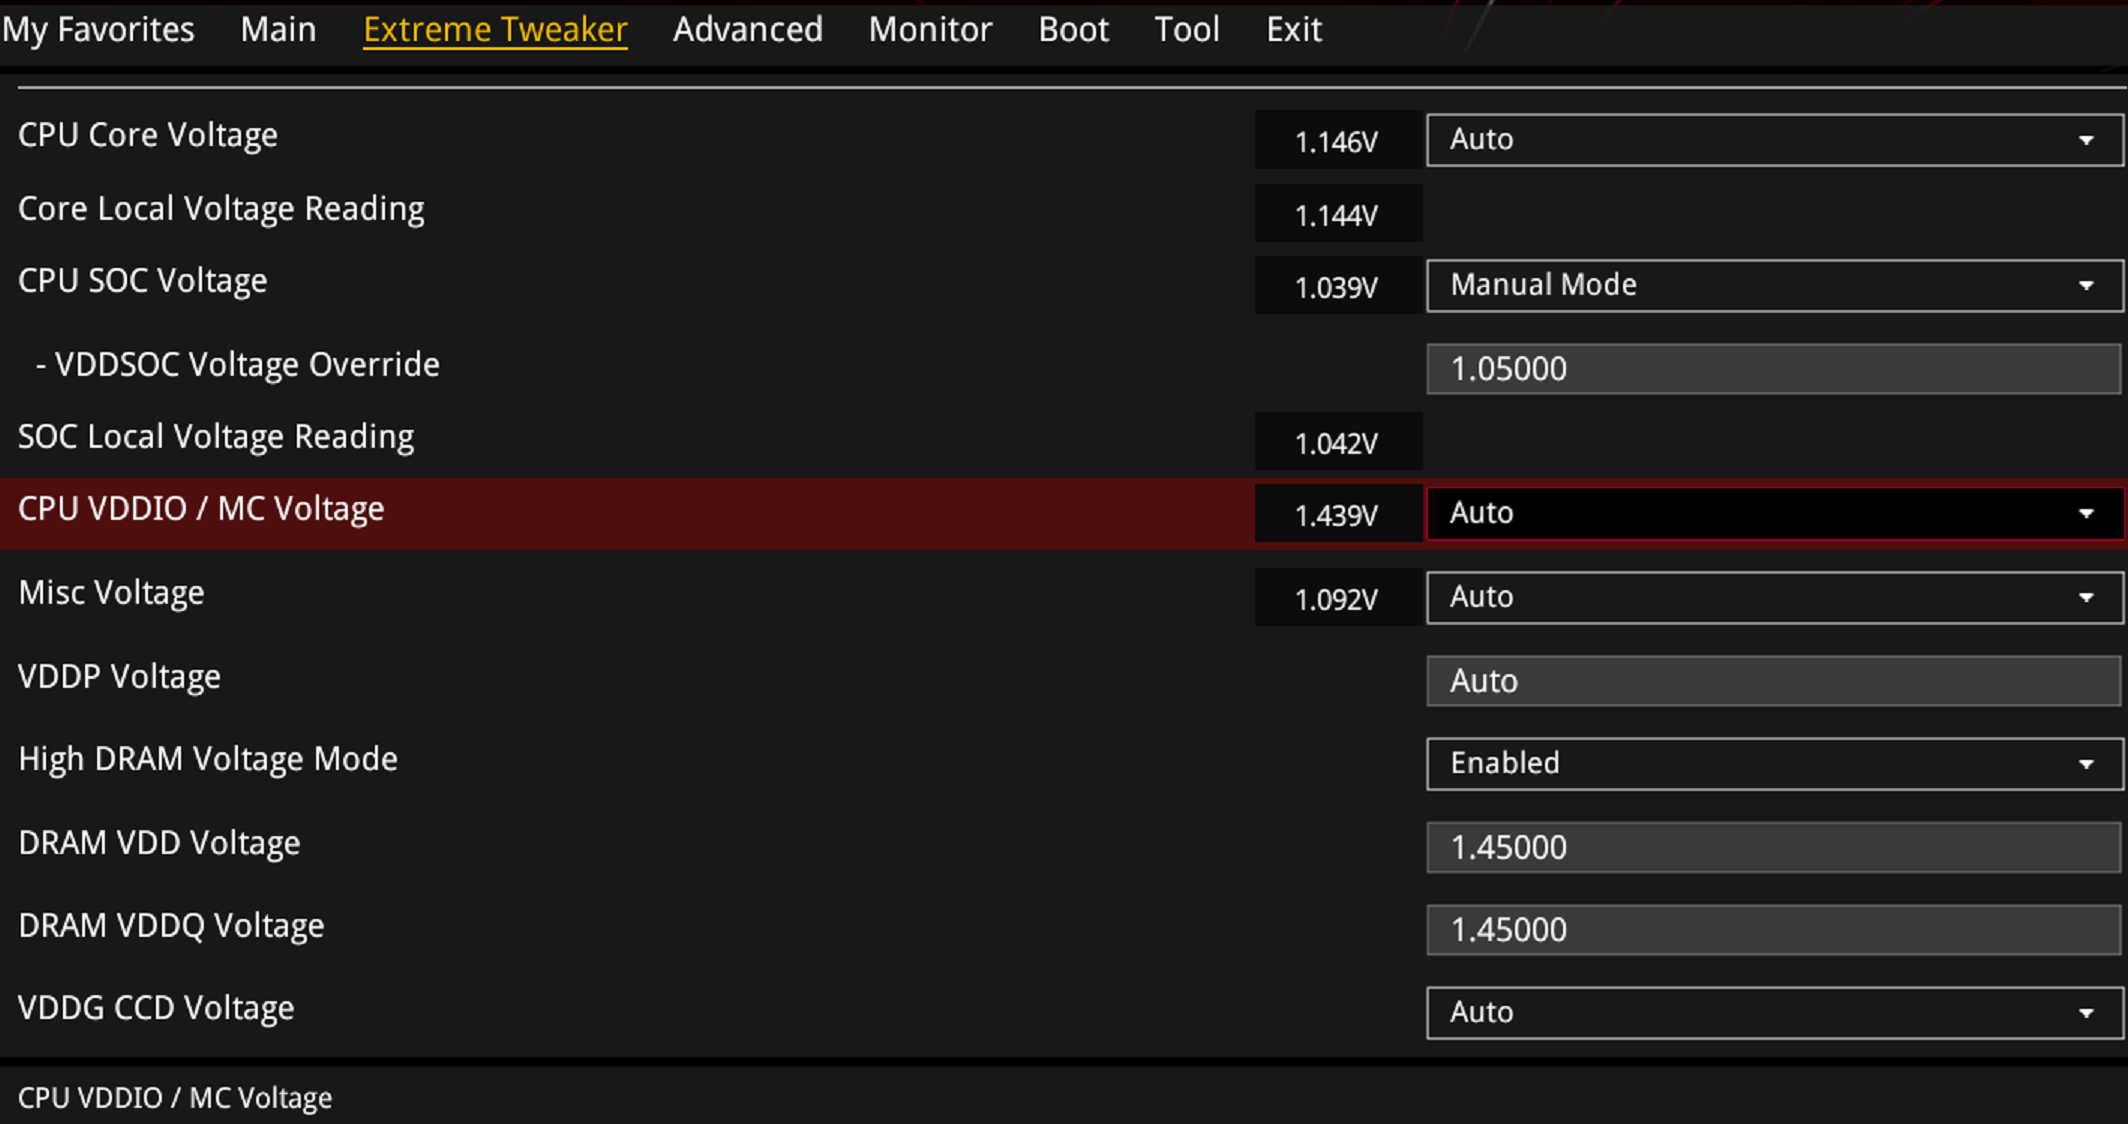Open CPU SOC Voltage Manual Mode dropdown
This screenshot has height=1124, width=2128.
1773,286
